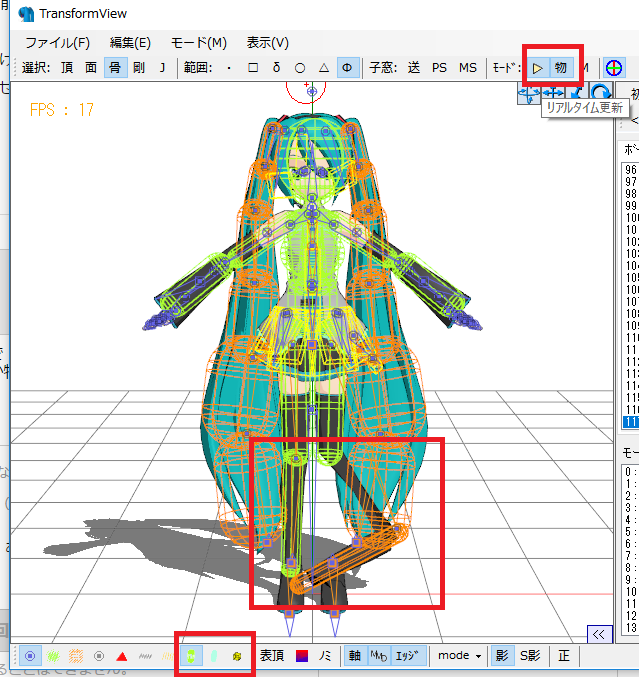Open the 送 sub-window

tap(414, 68)
